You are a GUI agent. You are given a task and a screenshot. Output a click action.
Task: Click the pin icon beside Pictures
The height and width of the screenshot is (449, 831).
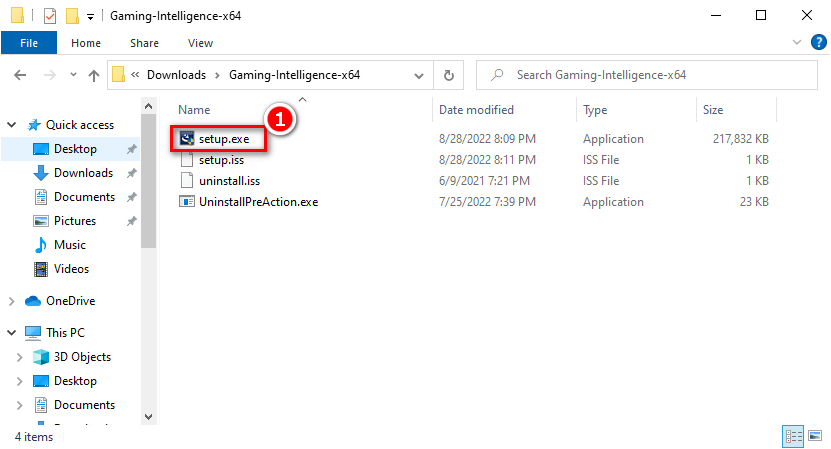tap(131, 221)
